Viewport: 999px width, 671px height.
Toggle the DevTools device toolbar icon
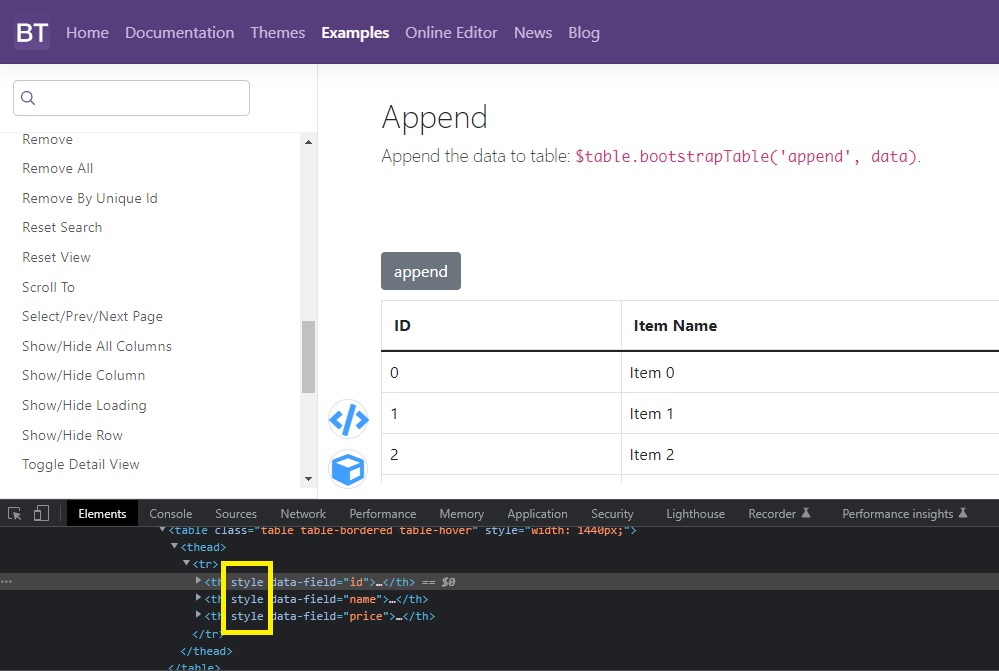(x=41, y=514)
